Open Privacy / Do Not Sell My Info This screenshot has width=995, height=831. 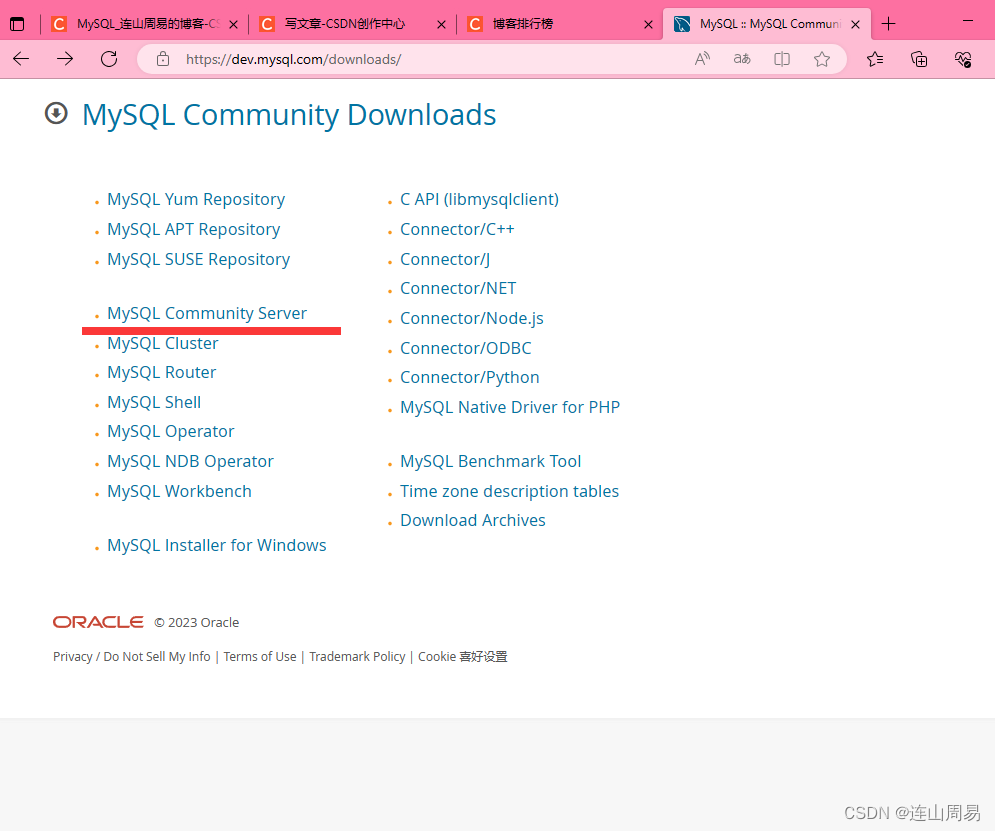click(x=131, y=657)
